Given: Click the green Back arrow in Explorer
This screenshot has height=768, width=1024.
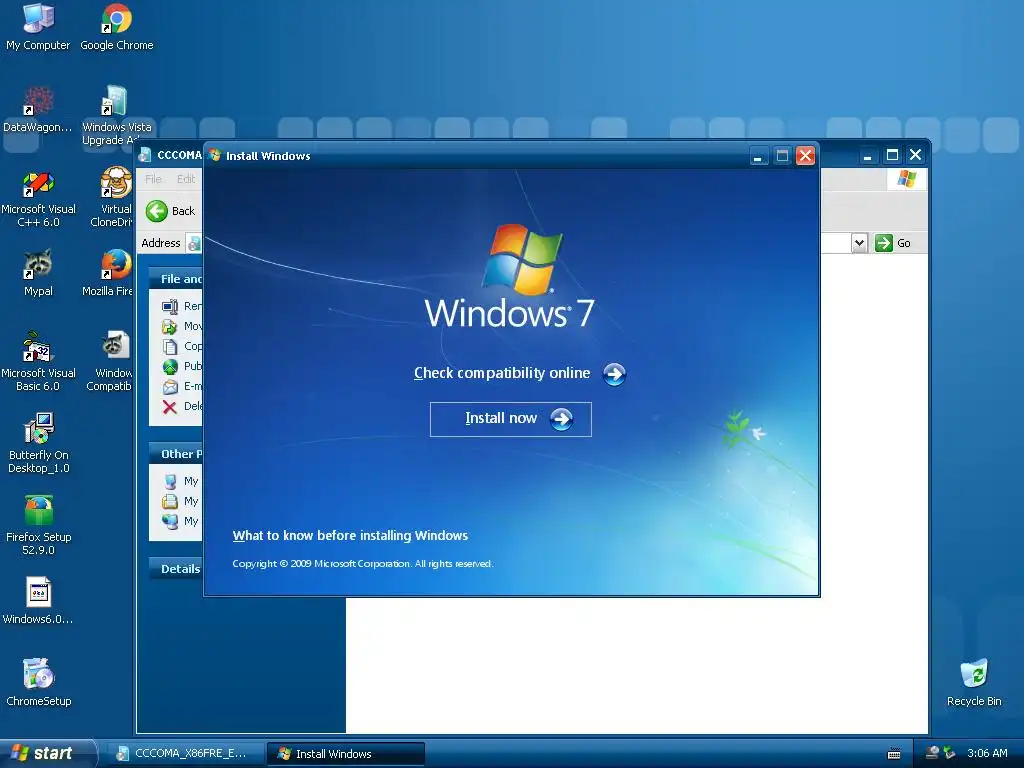Looking at the screenshot, I should click(157, 211).
